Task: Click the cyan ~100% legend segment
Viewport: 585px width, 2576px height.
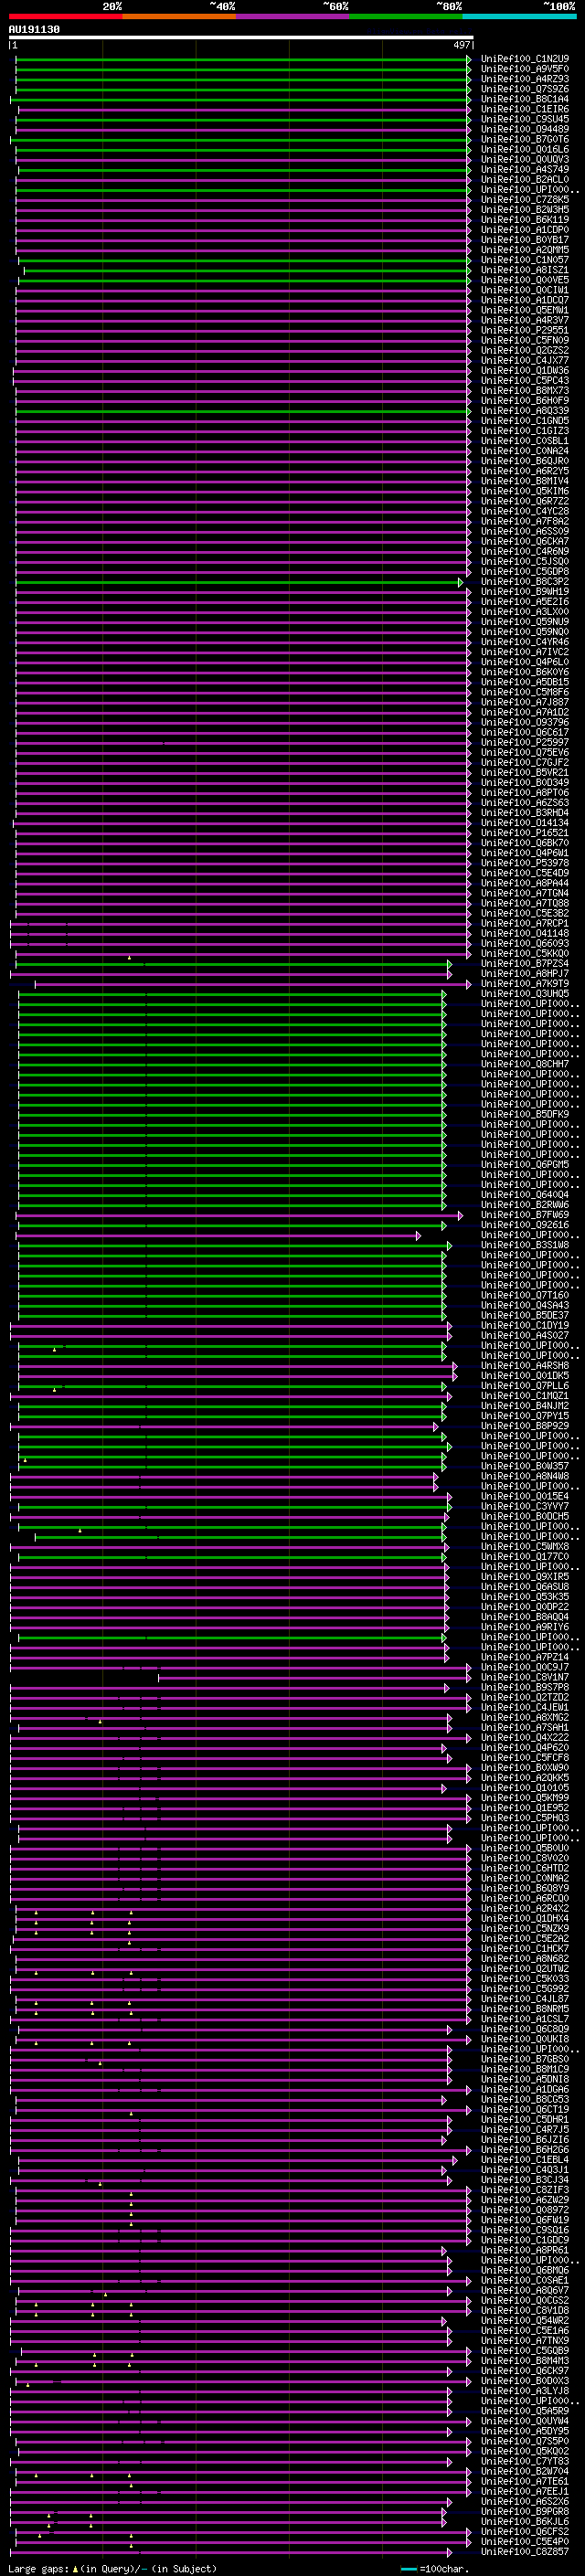Action: (519, 16)
